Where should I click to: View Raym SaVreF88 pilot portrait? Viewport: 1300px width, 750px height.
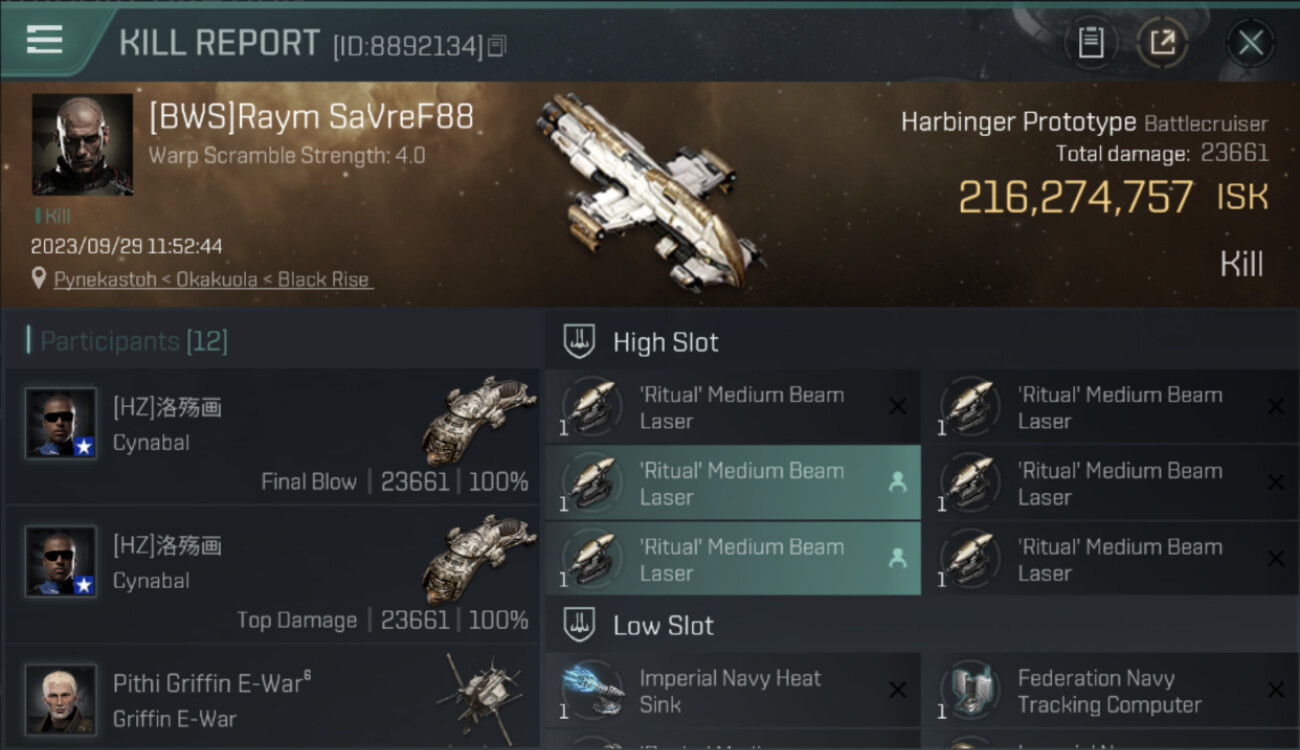pos(82,144)
